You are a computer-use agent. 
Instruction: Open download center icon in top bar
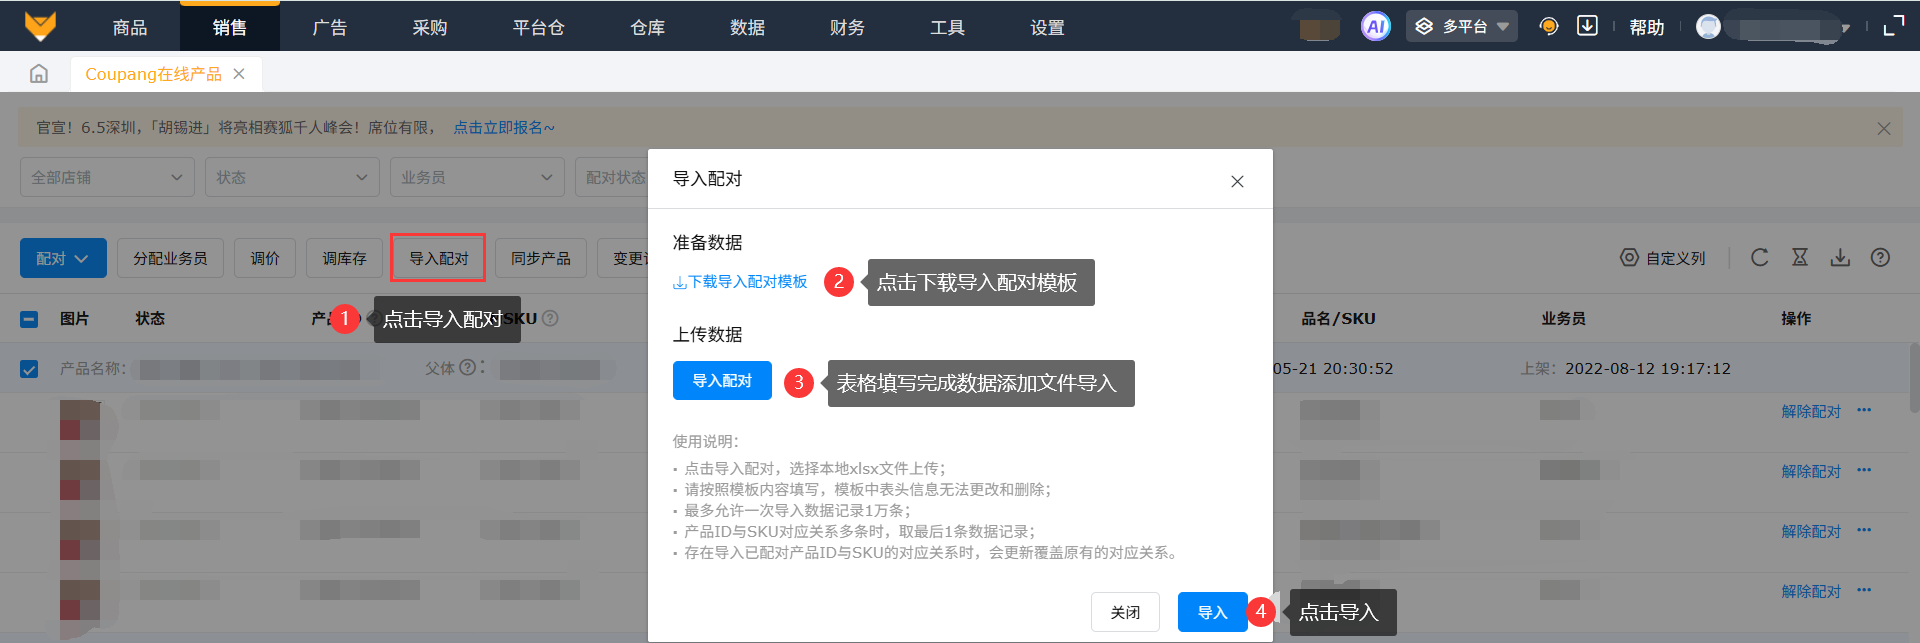pos(1587,26)
